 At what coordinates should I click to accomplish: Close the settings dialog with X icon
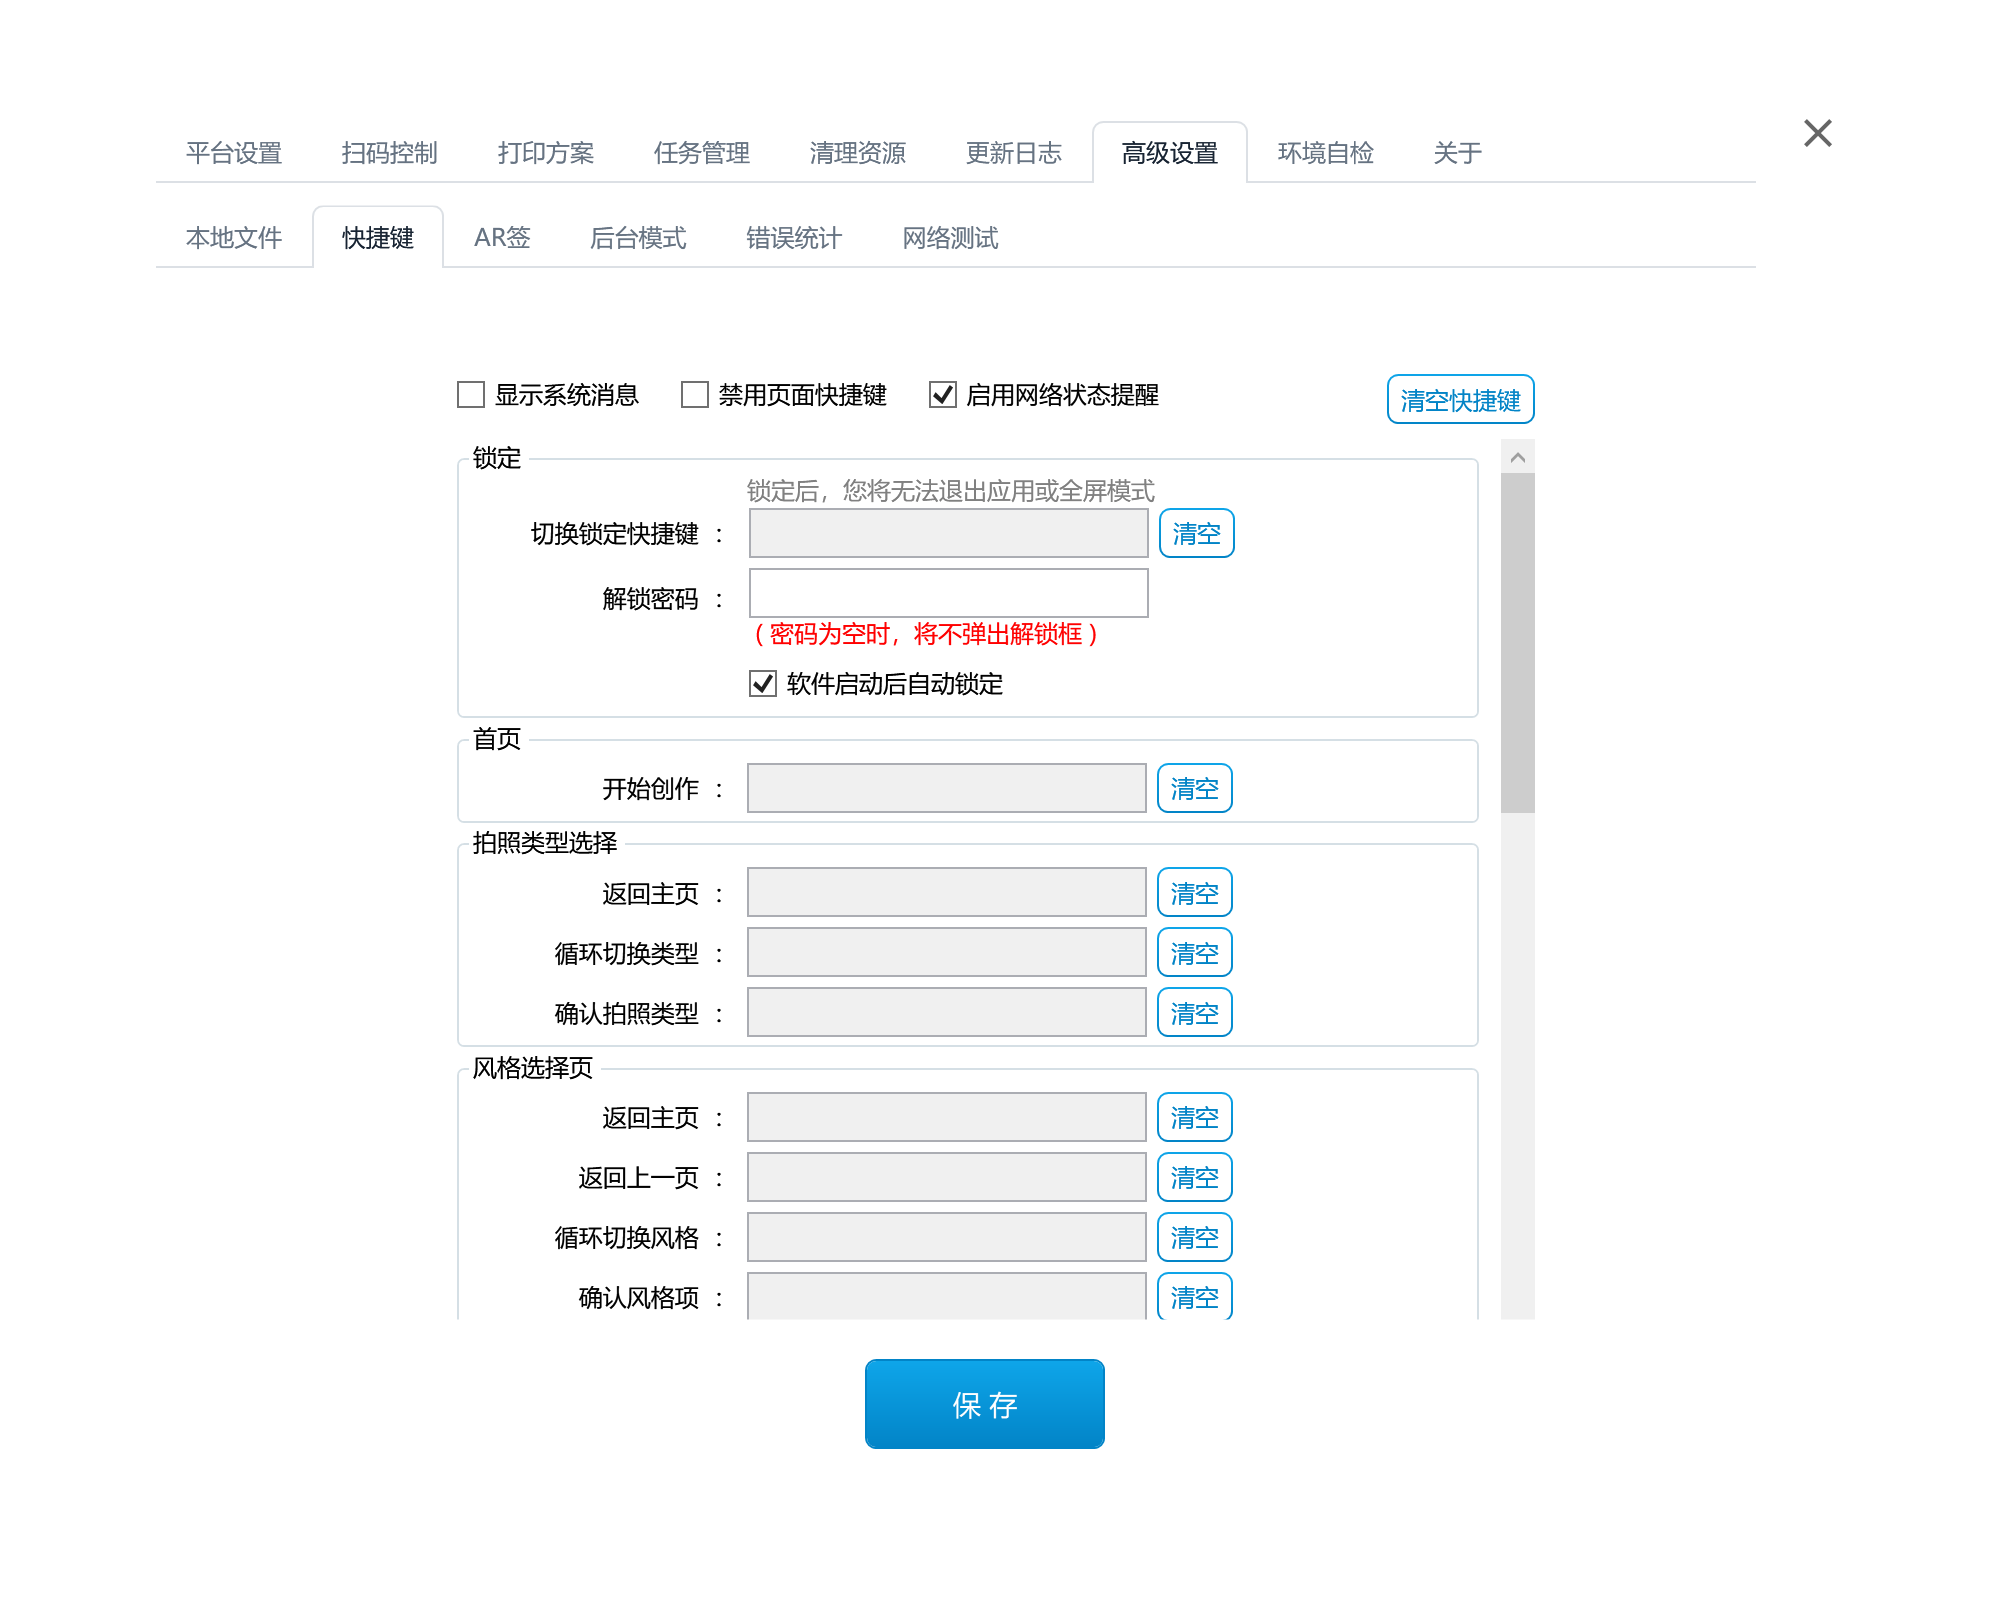[x=1817, y=133]
